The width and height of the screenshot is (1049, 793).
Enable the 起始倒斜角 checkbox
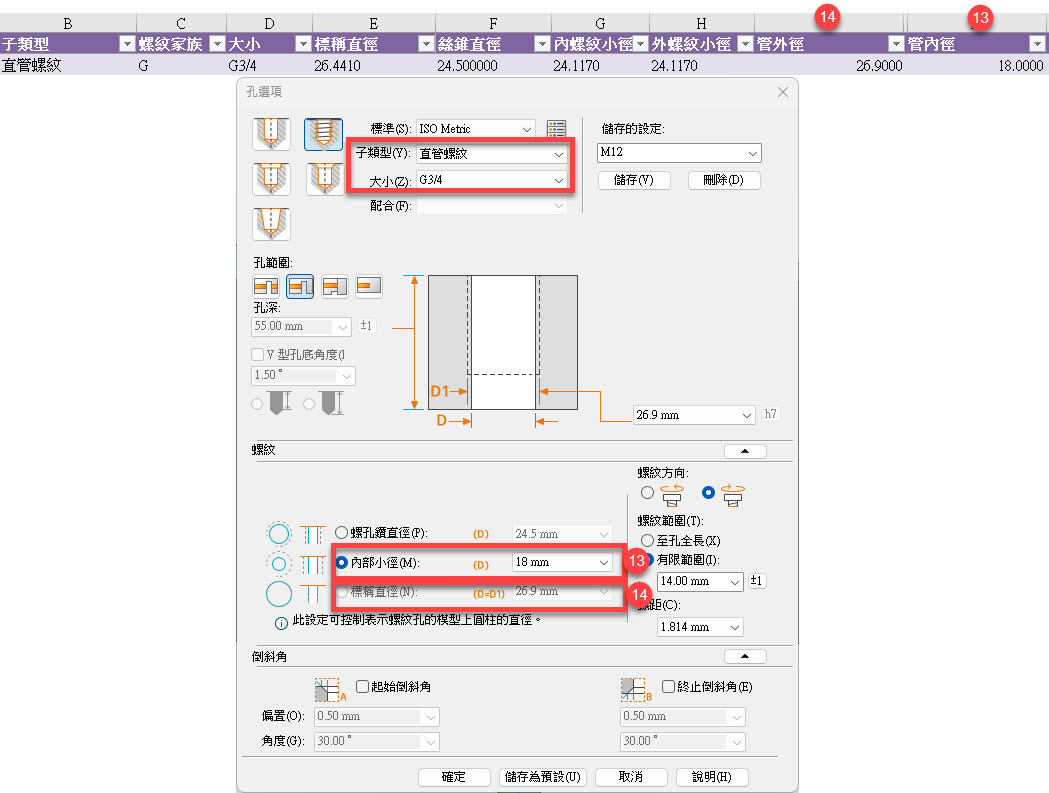coord(363,687)
